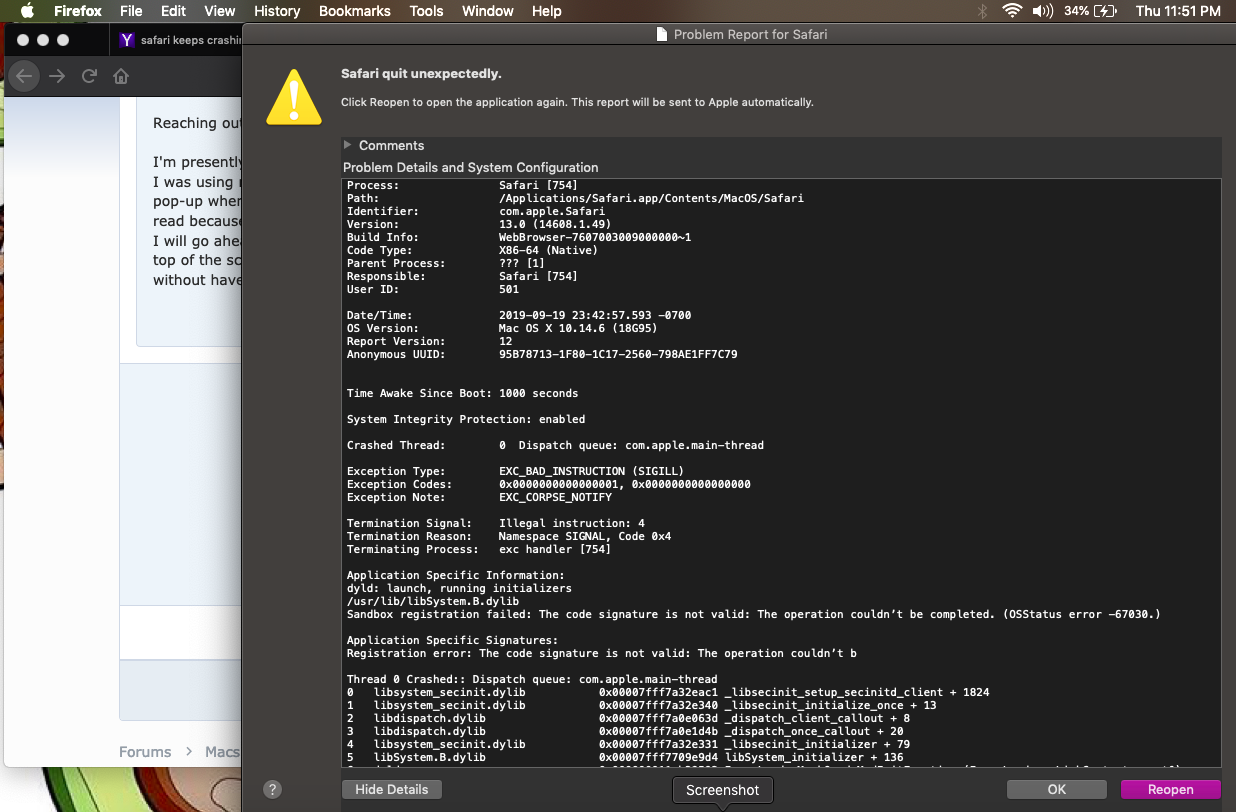Open the View menu

click(220, 11)
